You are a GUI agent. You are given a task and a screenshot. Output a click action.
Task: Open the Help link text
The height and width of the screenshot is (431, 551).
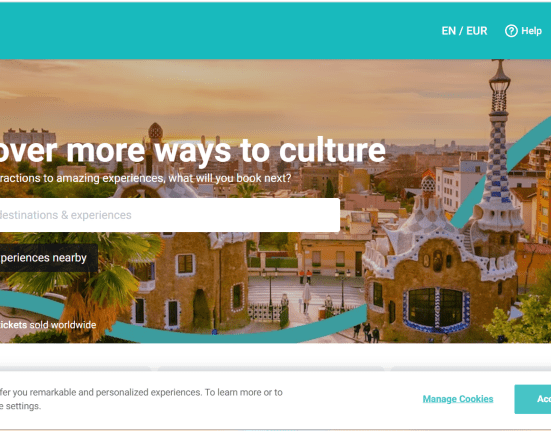(x=531, y=31)
